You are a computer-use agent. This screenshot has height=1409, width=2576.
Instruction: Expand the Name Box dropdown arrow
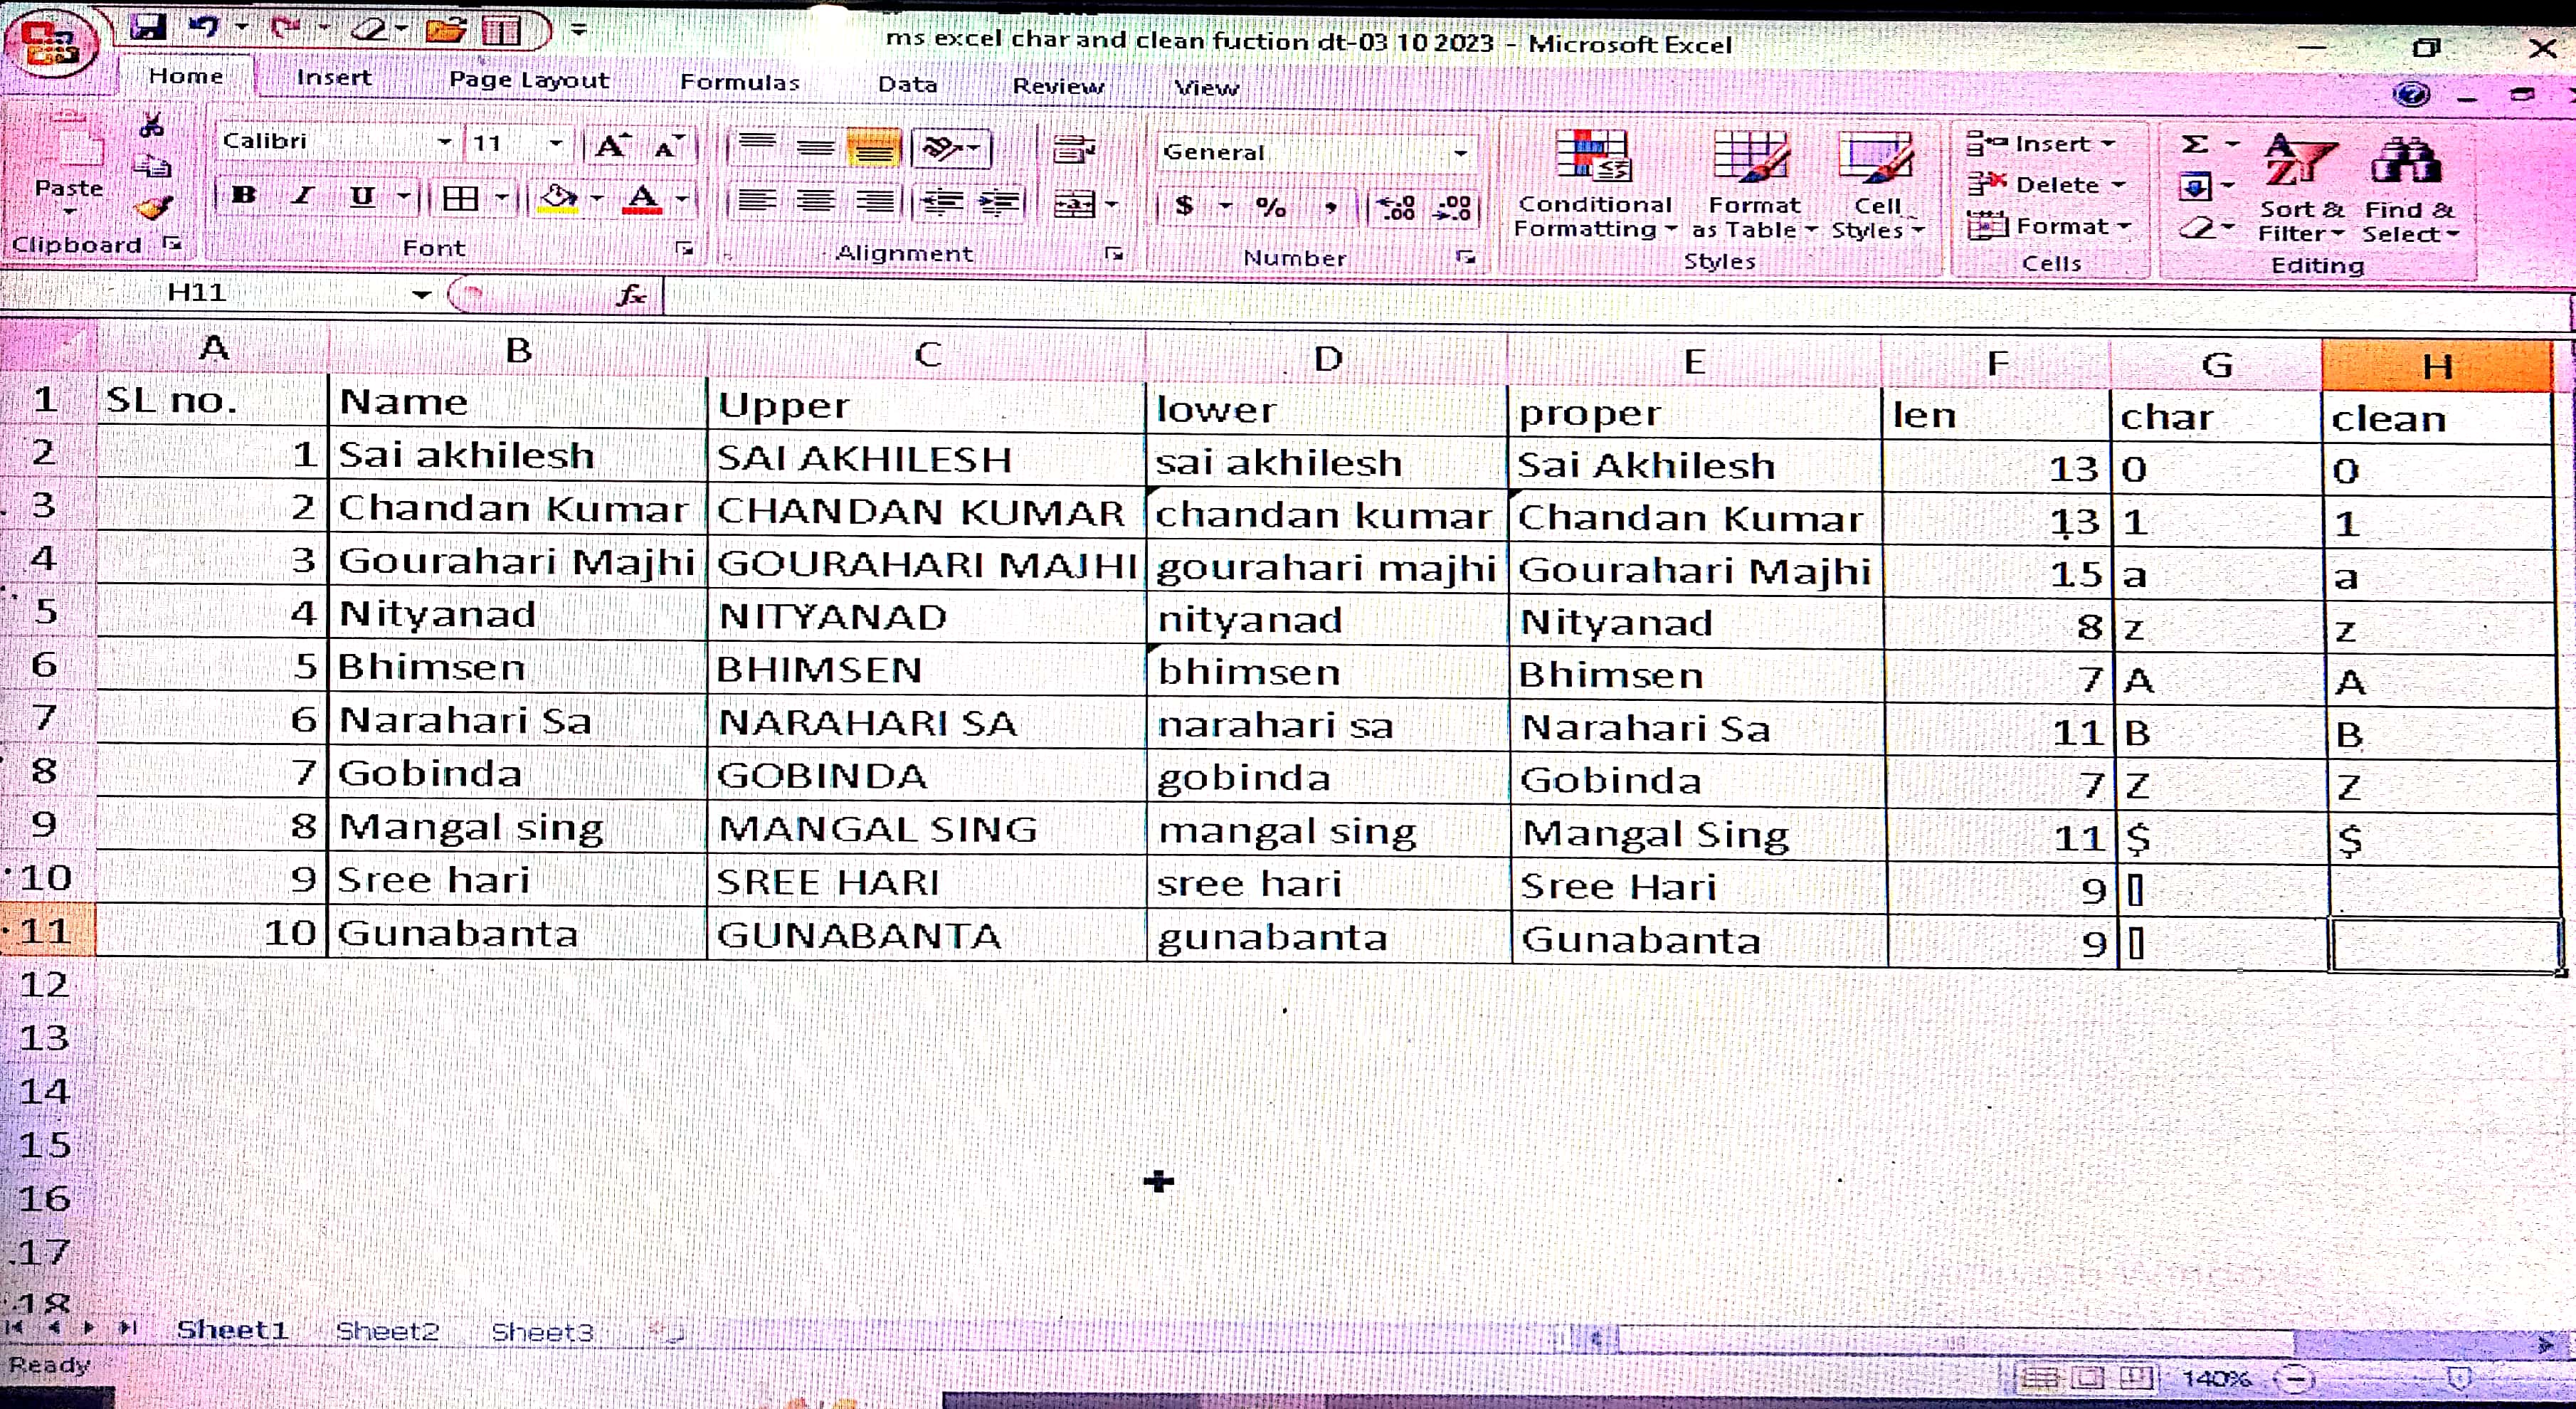coord(421,294)
